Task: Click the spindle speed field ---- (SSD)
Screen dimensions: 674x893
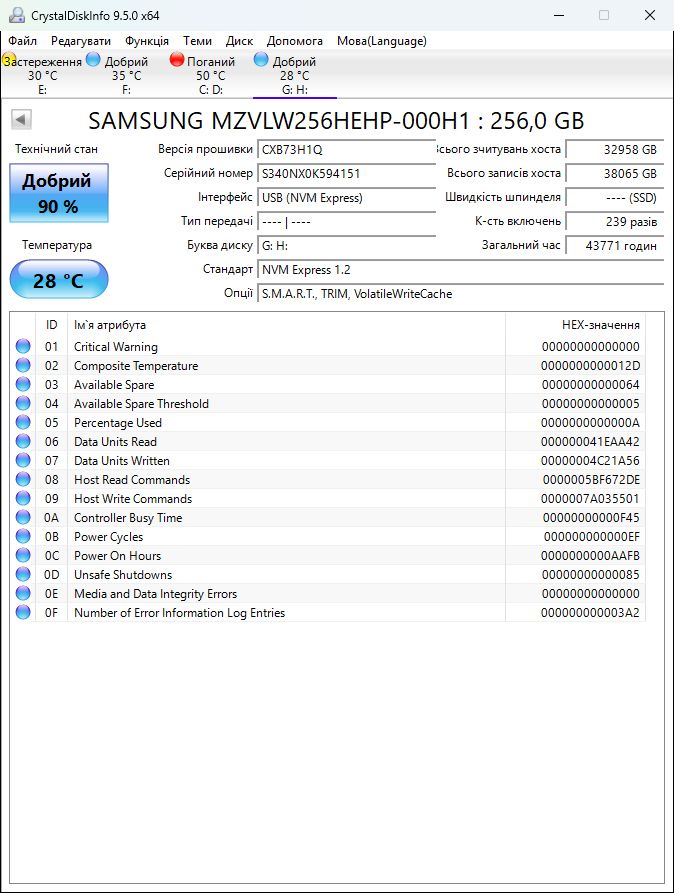Action: [x=615, y=198]
